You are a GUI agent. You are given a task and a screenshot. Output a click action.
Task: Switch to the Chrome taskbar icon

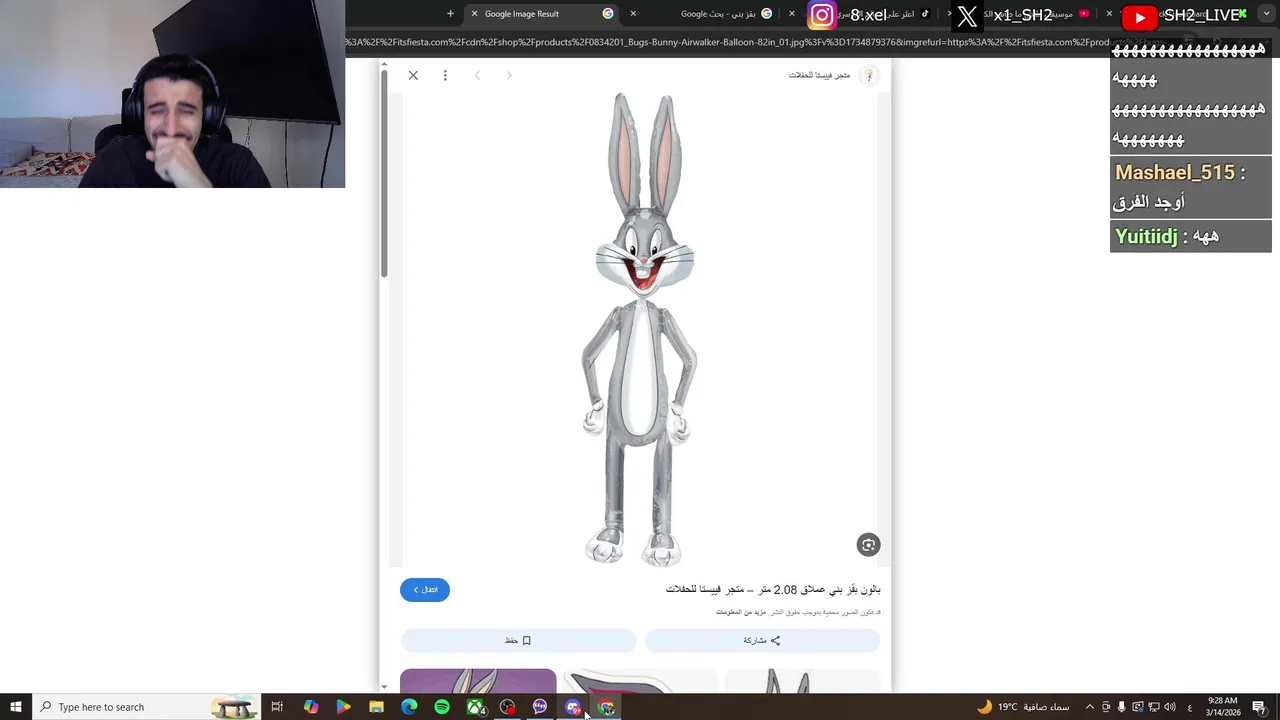[606, 707]
